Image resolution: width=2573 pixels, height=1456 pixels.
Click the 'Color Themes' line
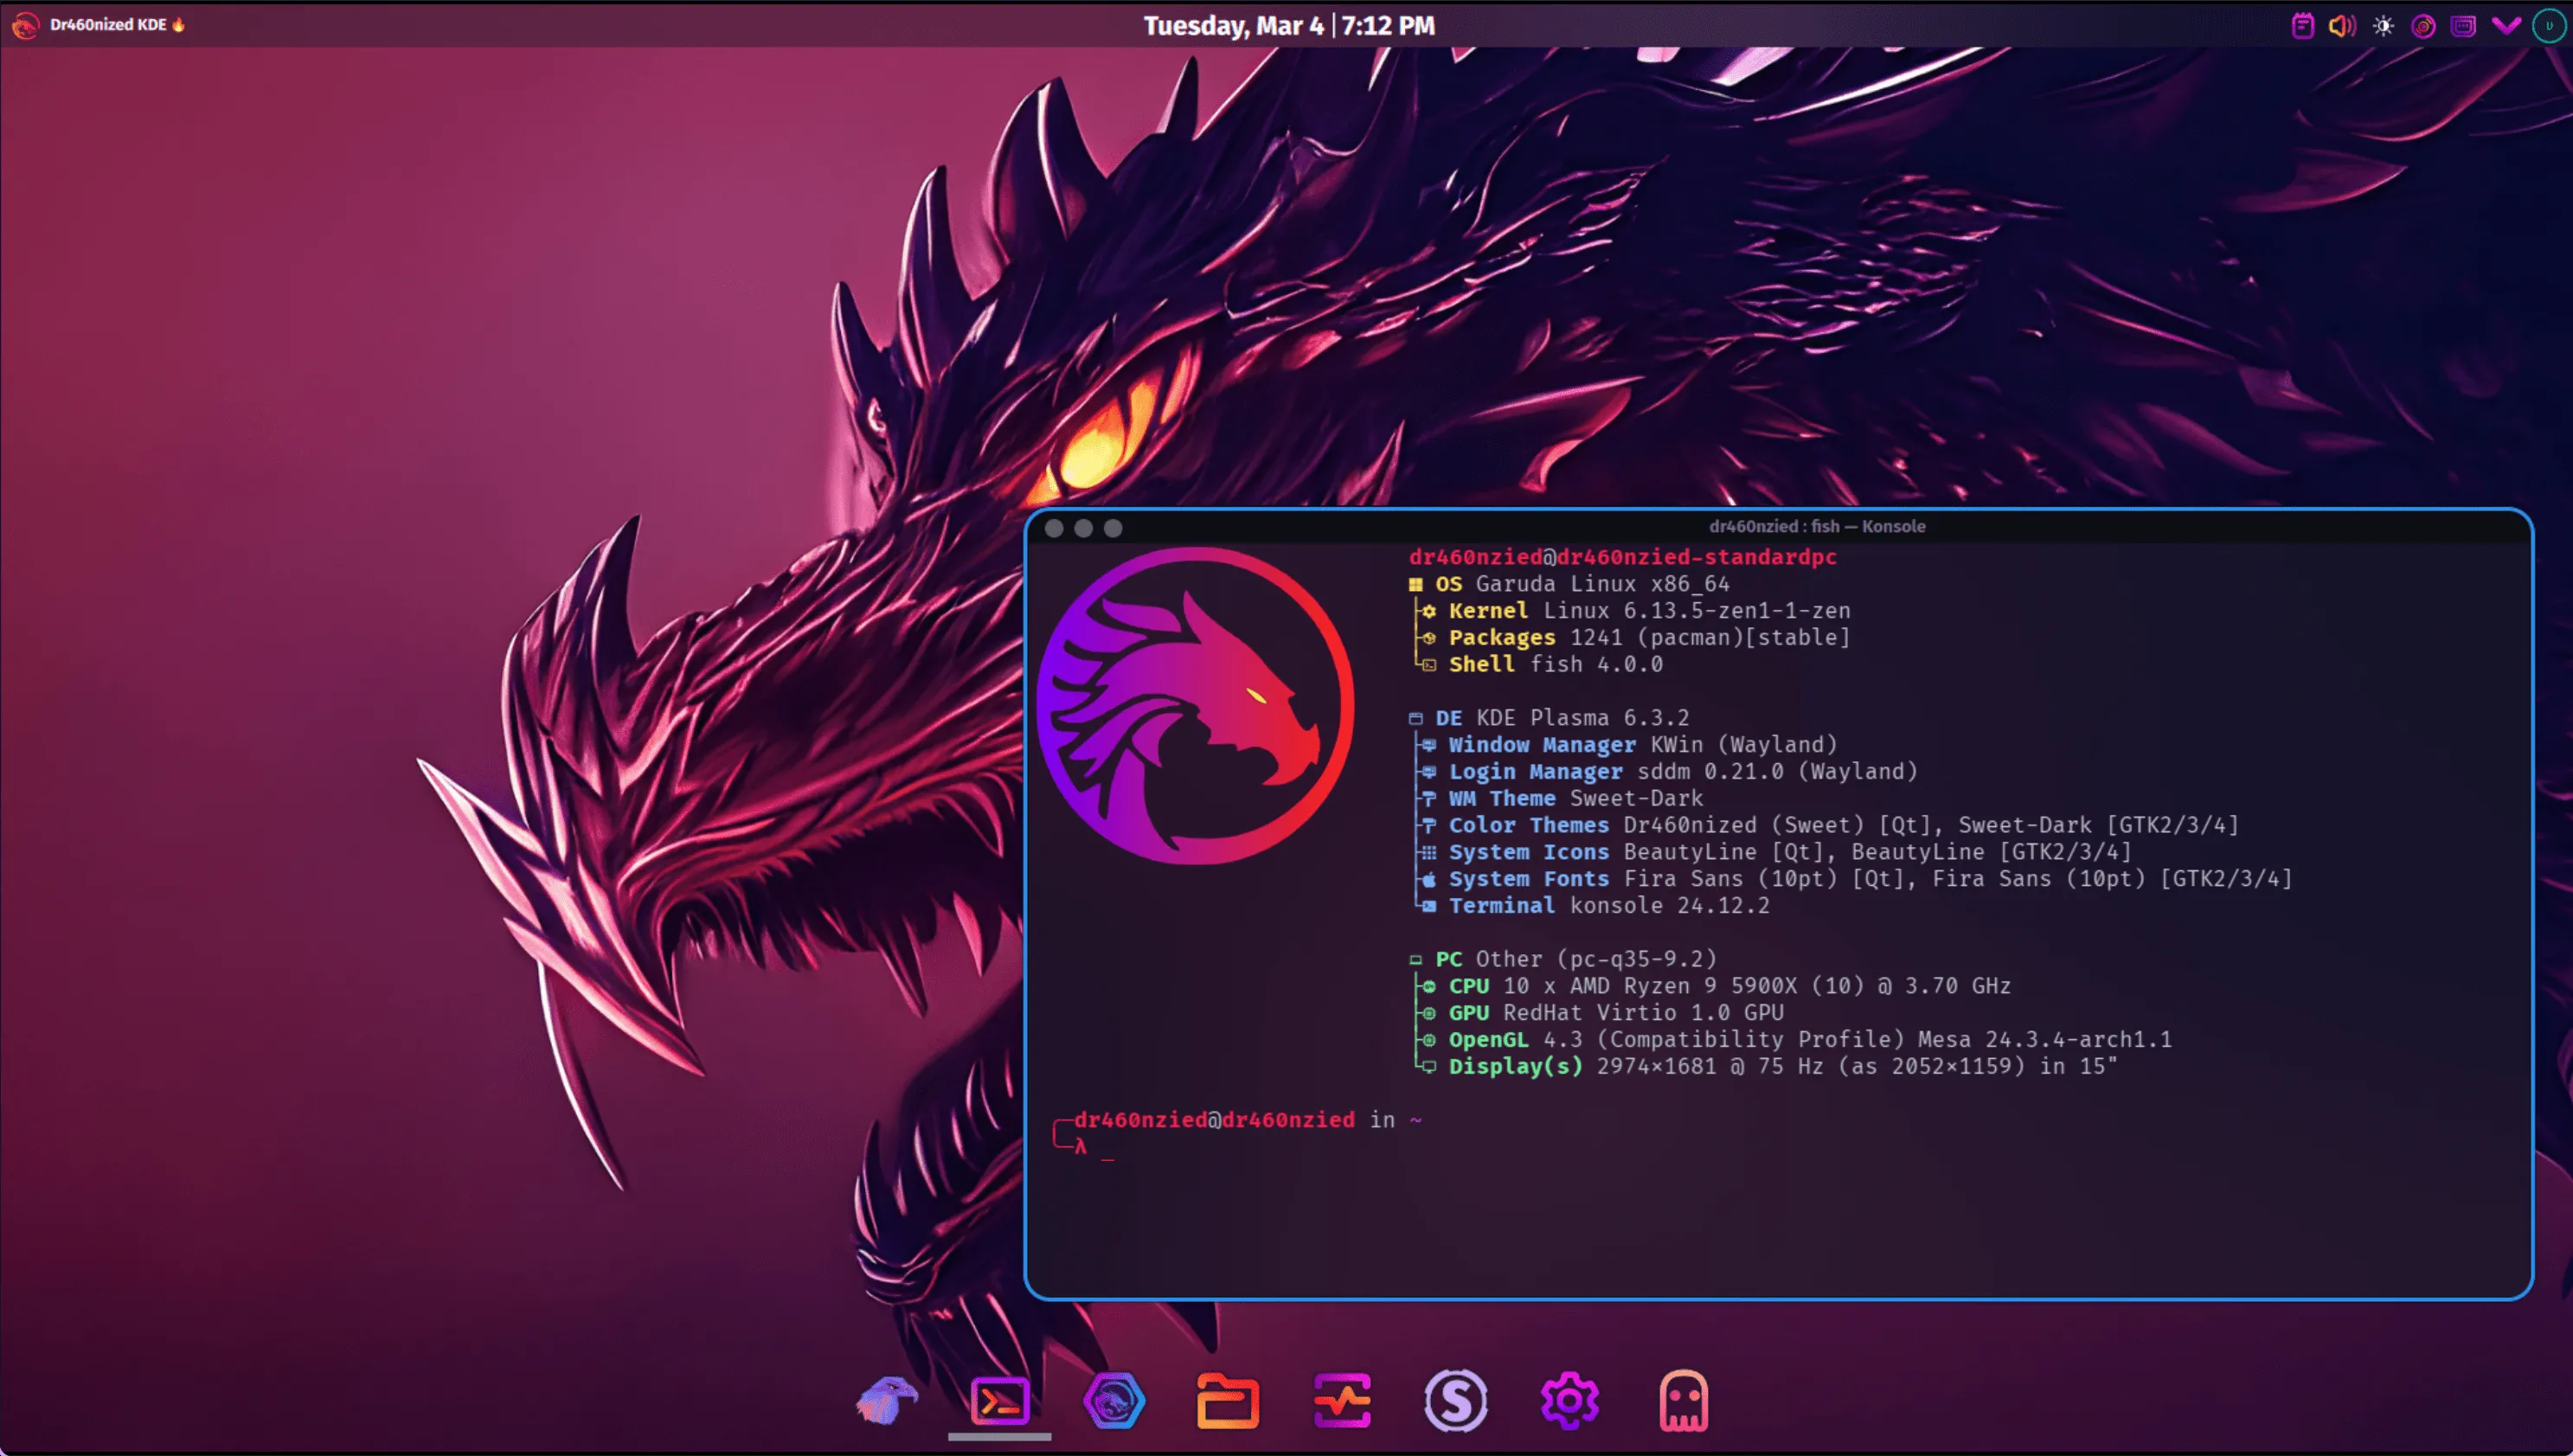coord(1826,826)
